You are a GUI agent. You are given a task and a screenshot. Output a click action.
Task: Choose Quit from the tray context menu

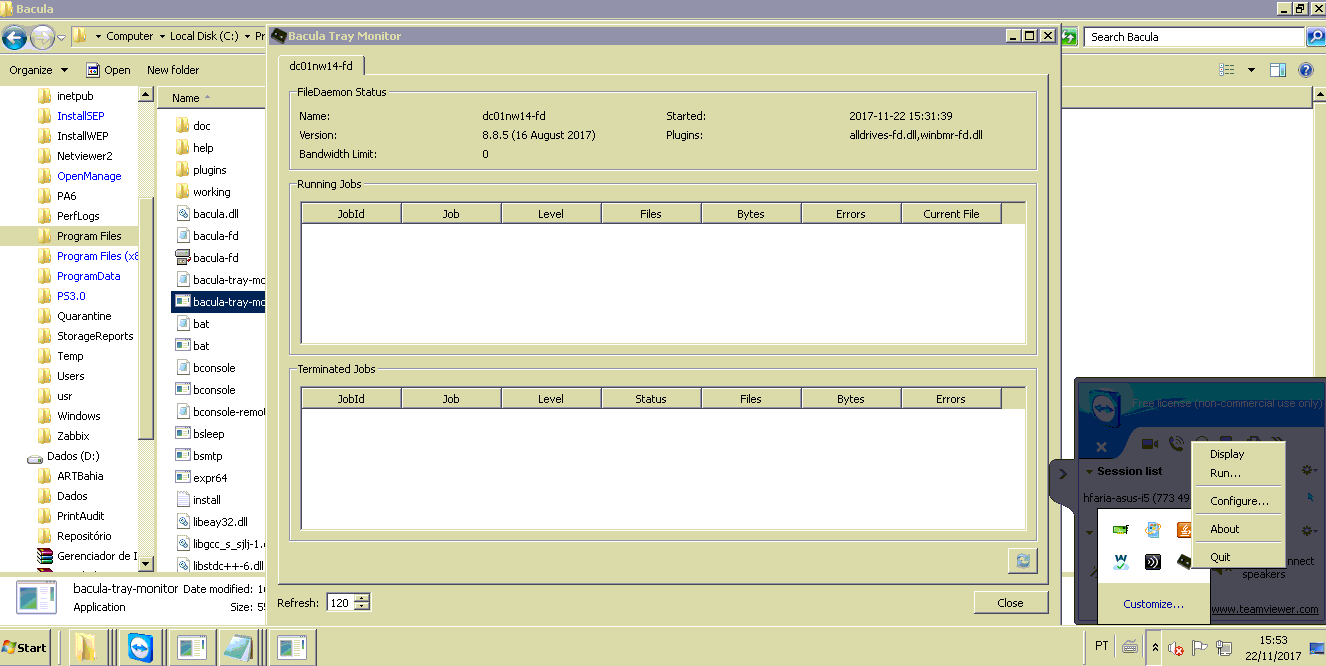point(1220,557)
